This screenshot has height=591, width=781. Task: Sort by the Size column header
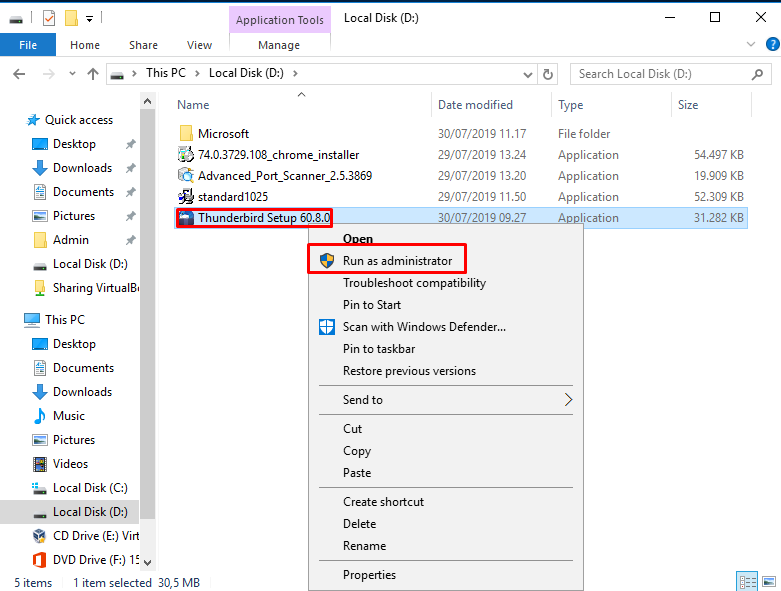(x=688, y=105)
